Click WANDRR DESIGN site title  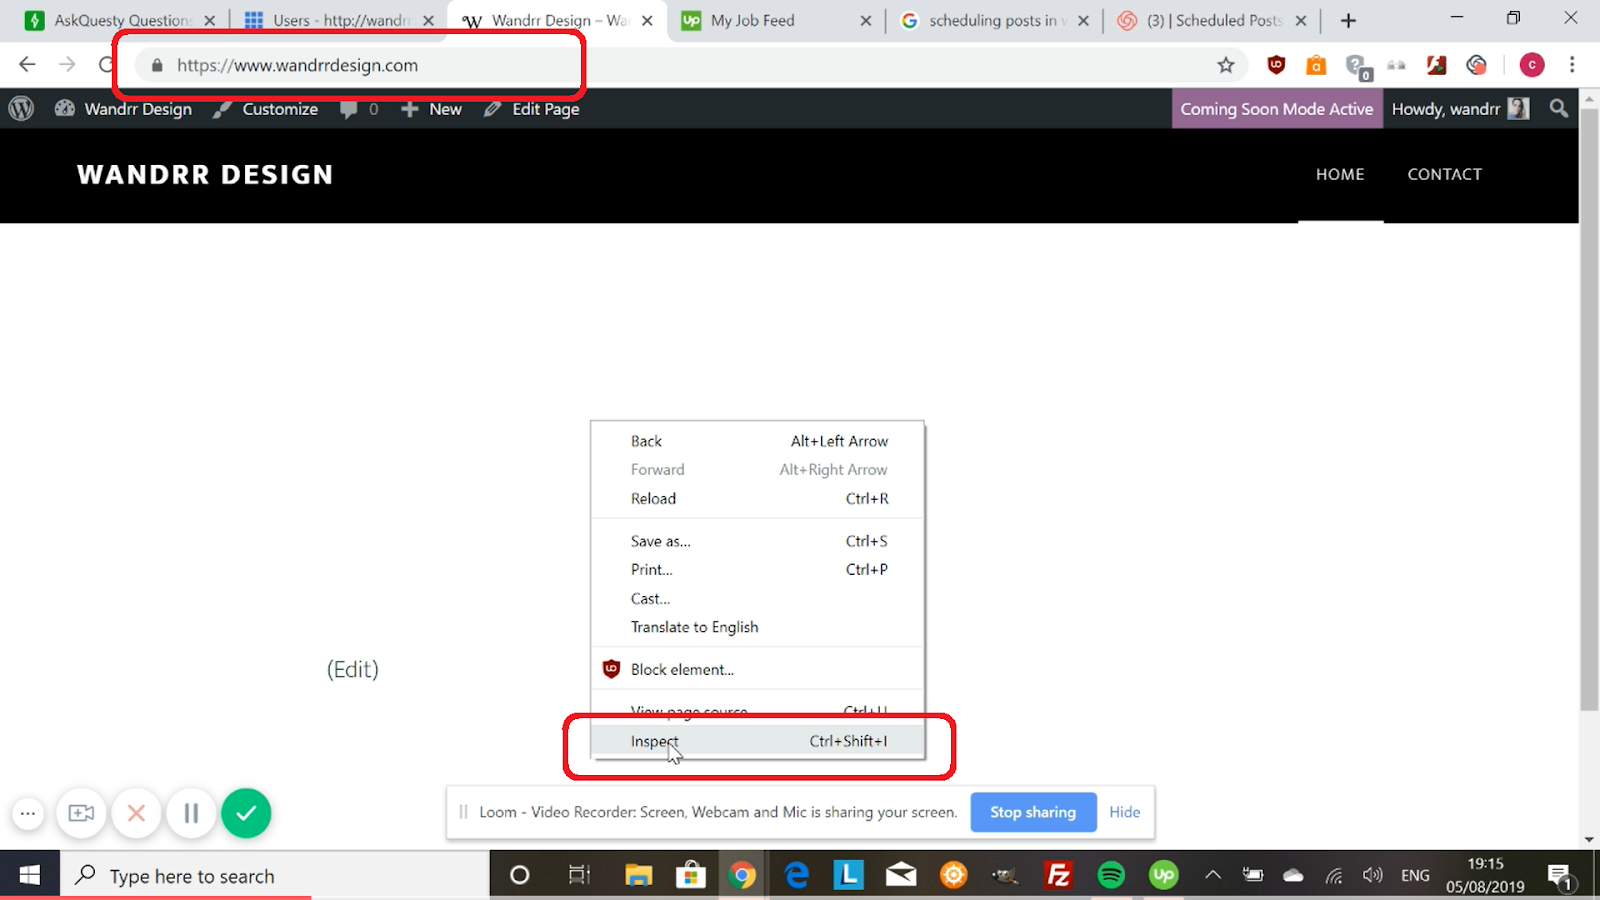(x=205, y=175)
